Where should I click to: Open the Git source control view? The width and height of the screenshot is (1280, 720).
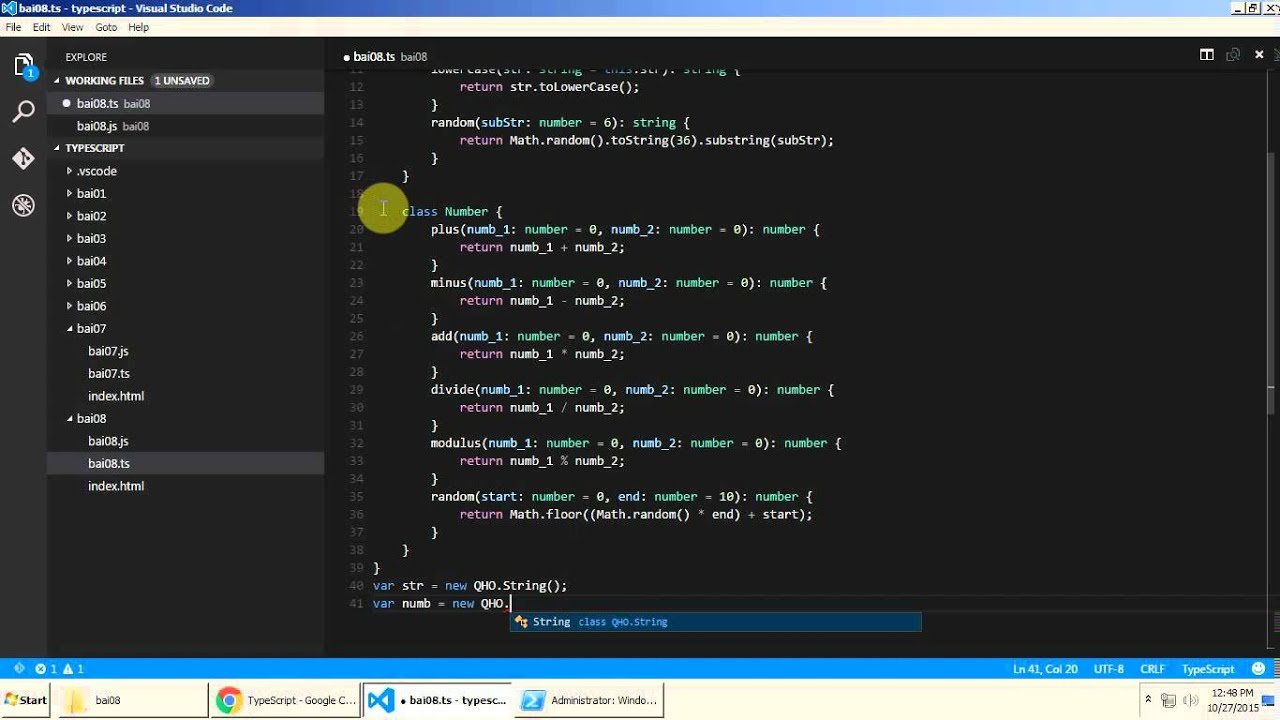click(23, 158)
